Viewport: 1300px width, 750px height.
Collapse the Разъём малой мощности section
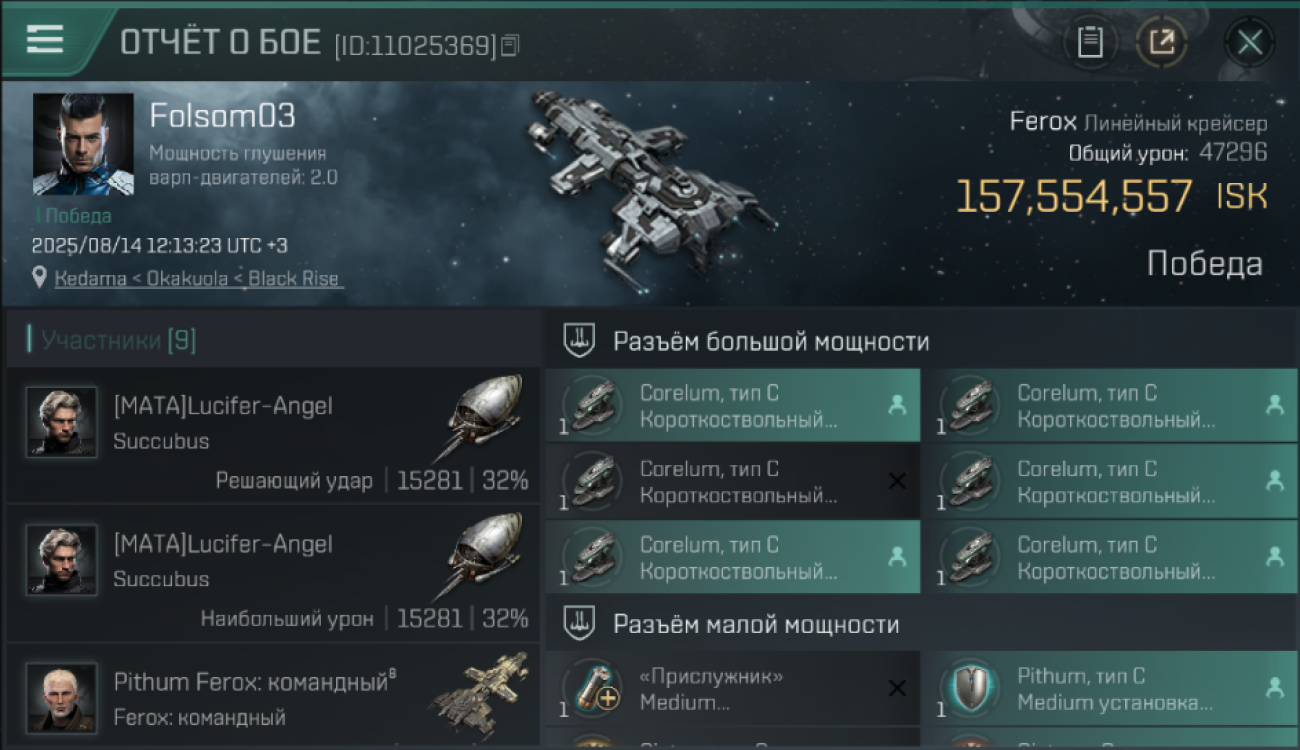(920, 625)
